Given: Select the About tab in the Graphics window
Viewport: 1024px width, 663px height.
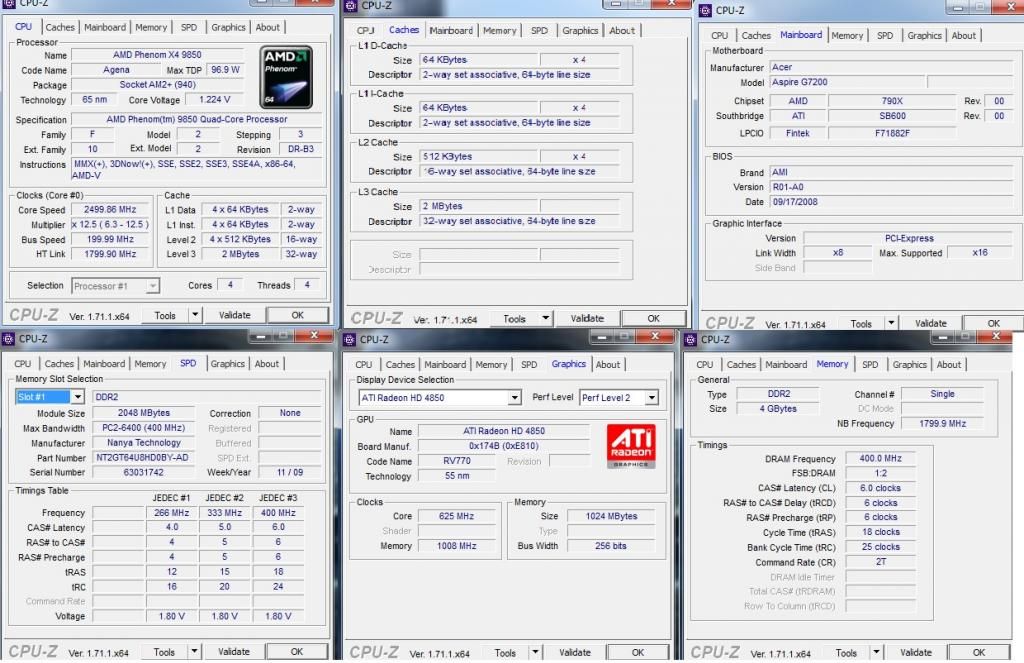Looking at the screenshot, I should [x=607, y=364].
